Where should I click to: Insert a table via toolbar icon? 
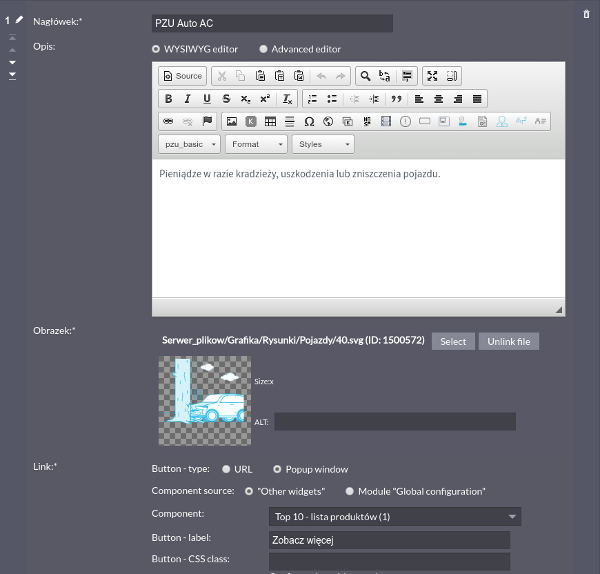tap(270, 122)
